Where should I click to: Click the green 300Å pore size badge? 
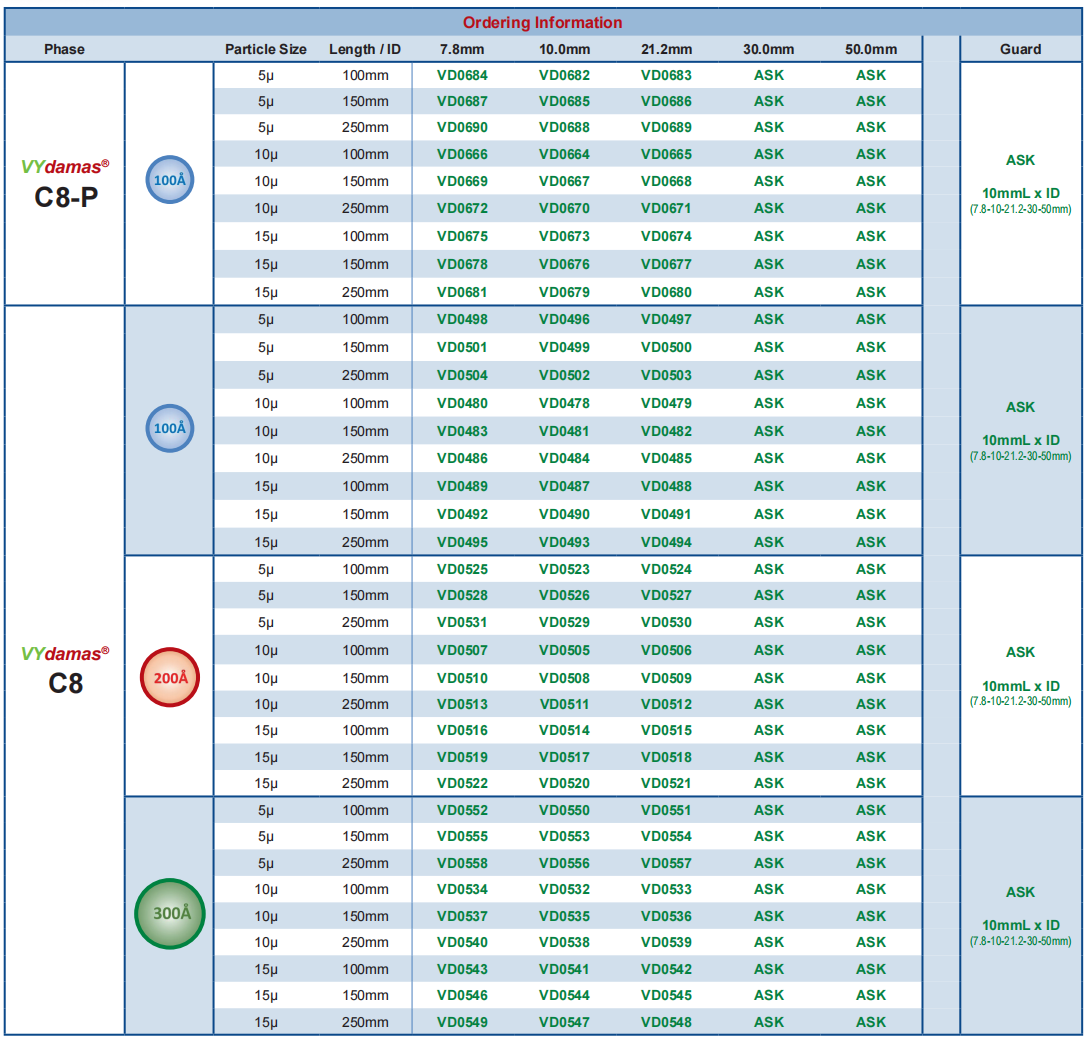tap(170, 914)
